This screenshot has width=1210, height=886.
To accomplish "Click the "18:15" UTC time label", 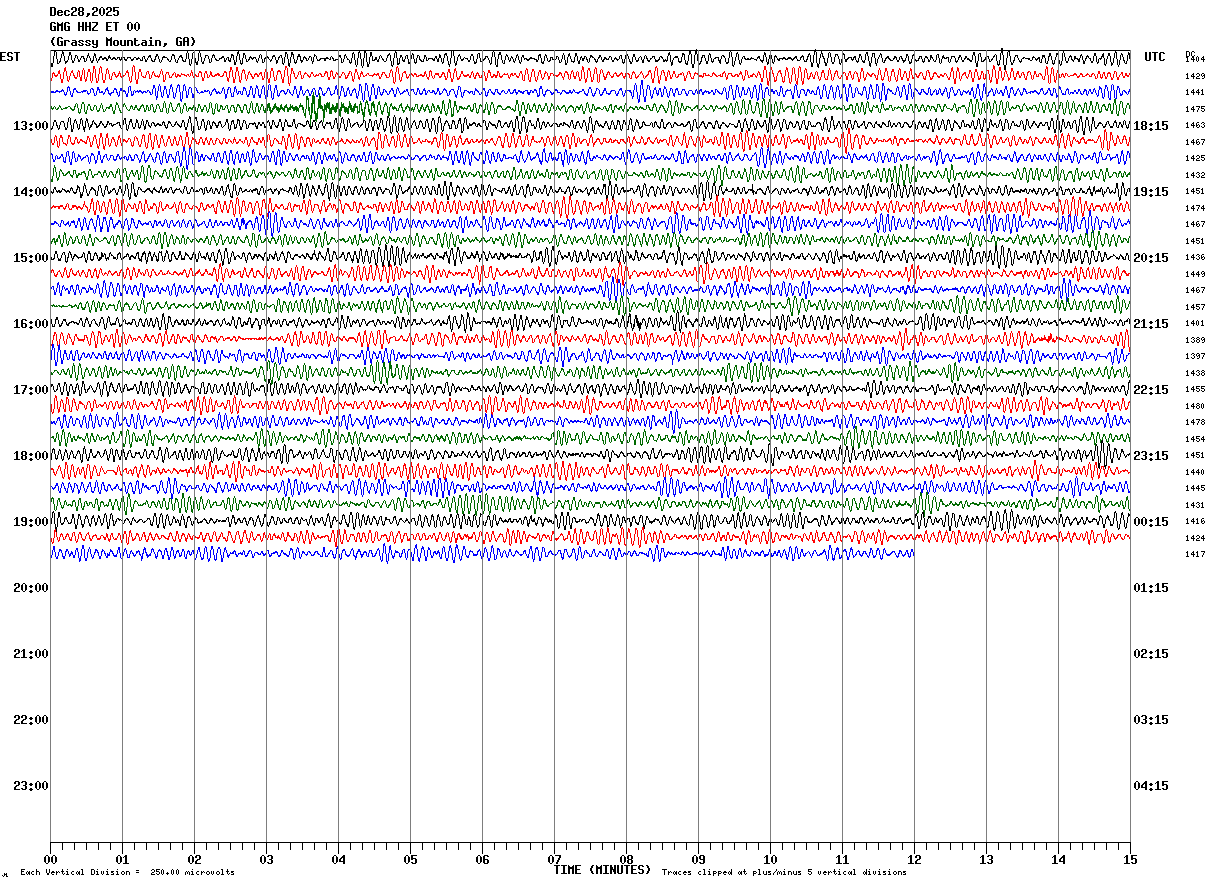I will (x=1151, y=125).
